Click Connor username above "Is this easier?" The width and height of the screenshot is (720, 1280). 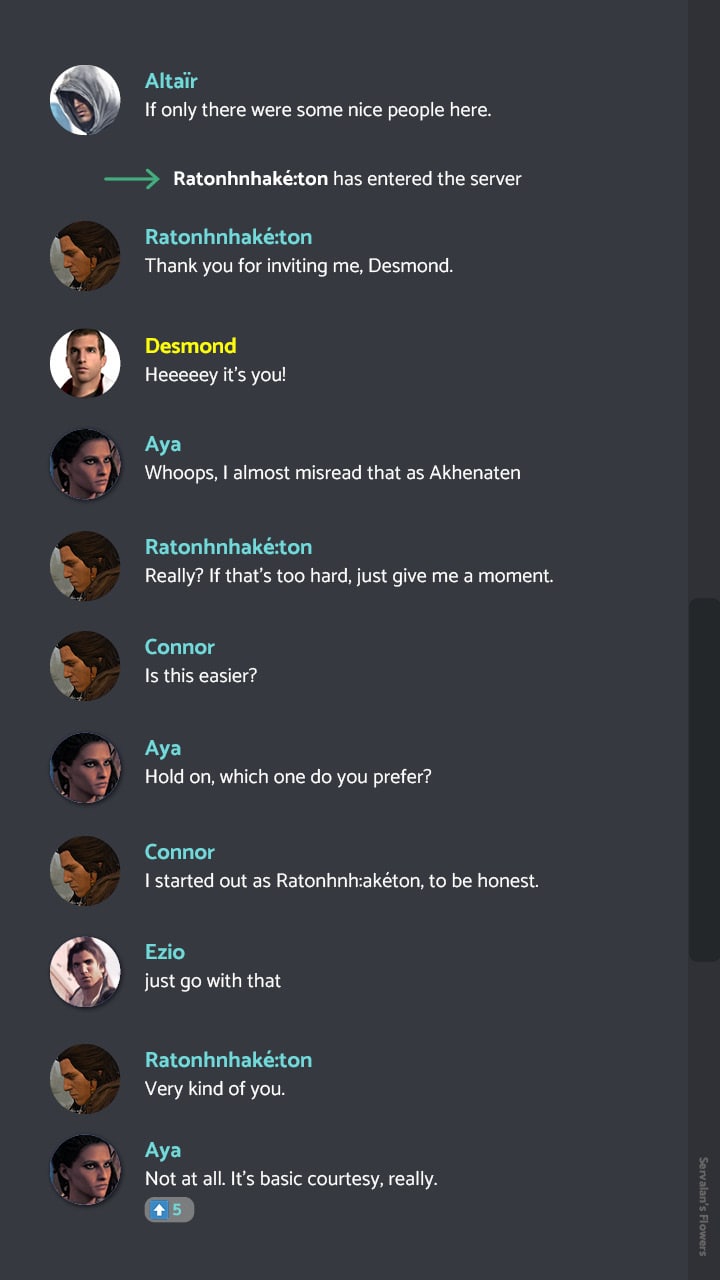180,647
